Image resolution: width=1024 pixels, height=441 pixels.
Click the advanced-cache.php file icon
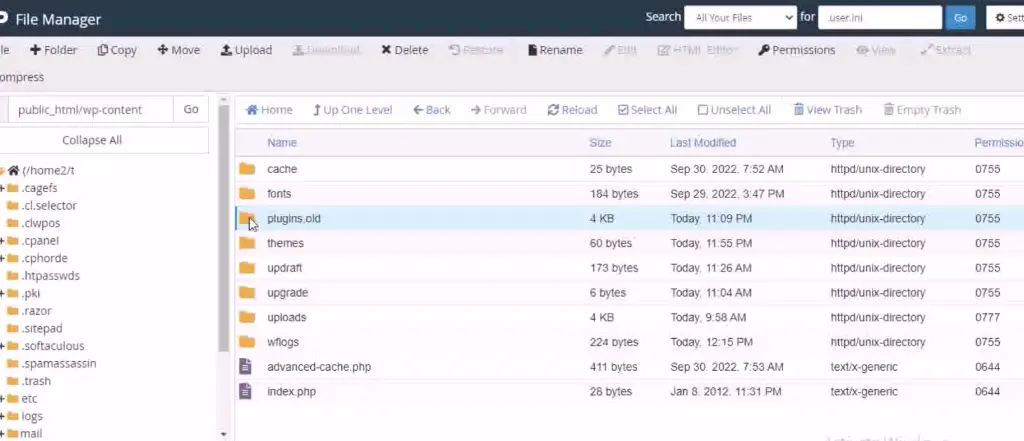pyautogui.click(x=245, y=367)
